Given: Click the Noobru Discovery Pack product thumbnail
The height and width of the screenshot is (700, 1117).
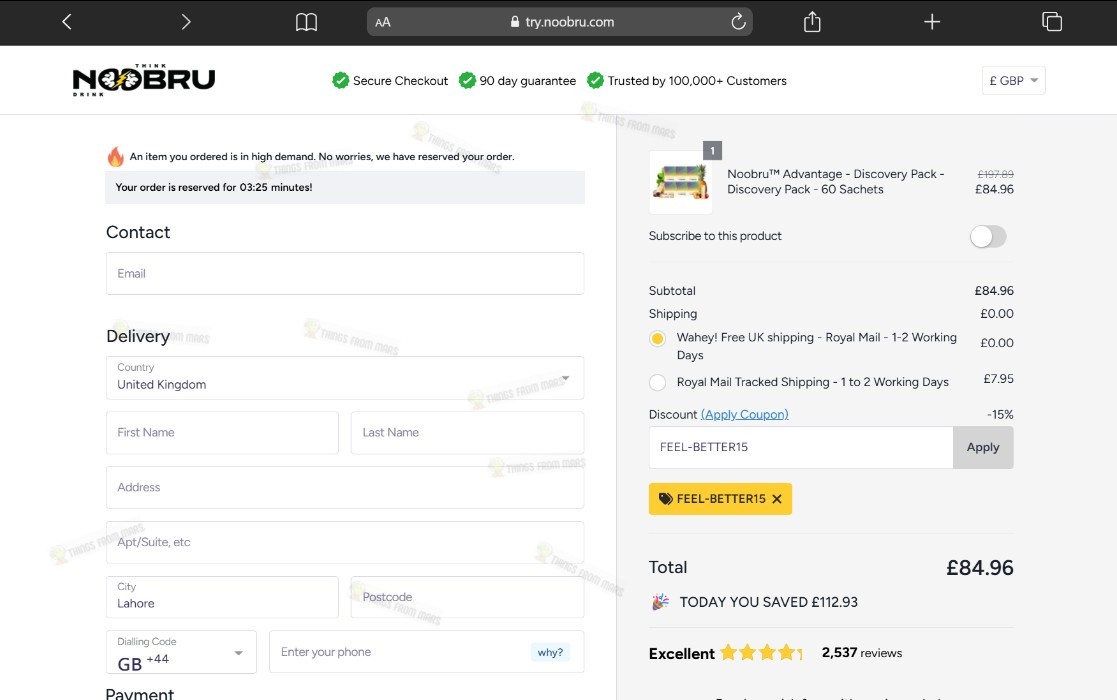Looking at the screenshot, I should pos(680,182).
